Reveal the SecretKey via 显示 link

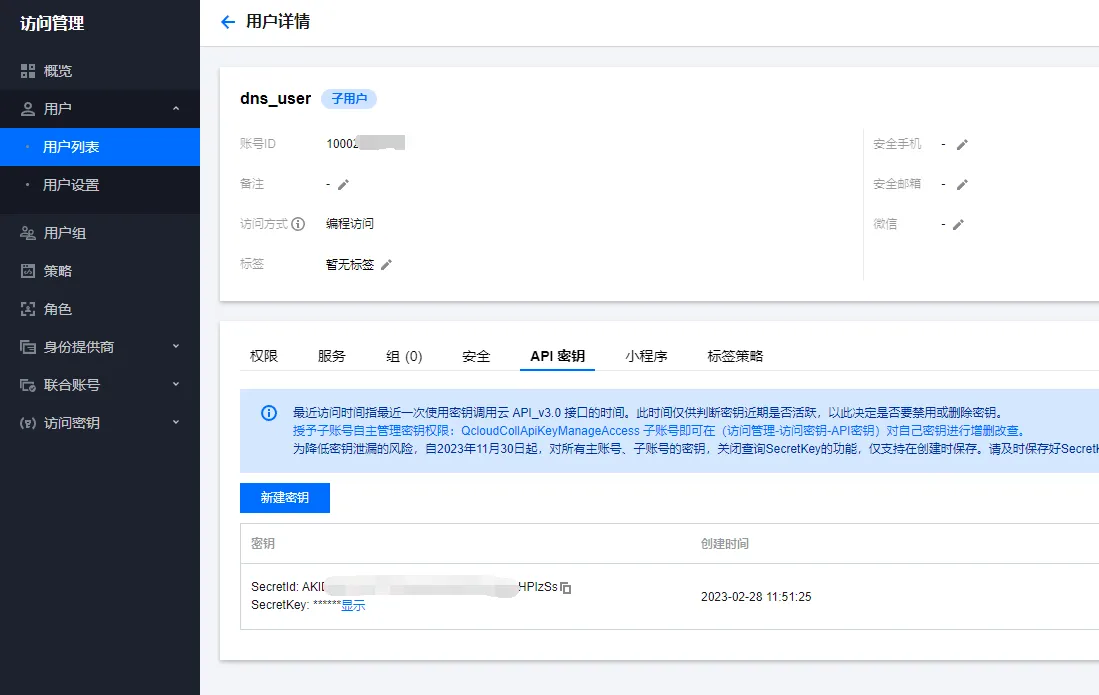pyautogui.click(x=353, y=606)
